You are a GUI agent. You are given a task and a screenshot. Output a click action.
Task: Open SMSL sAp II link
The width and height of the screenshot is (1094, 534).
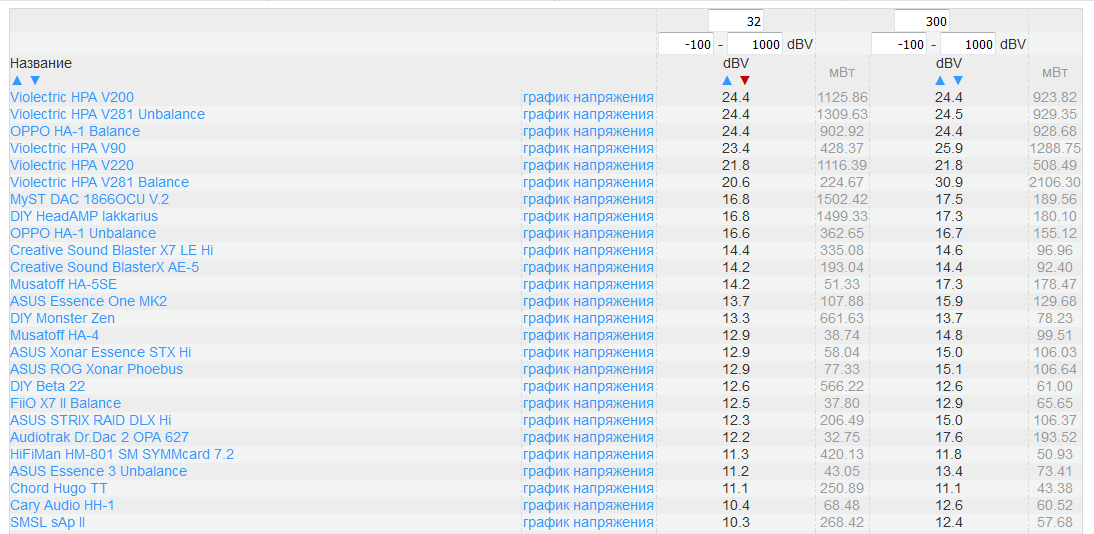pyautogui.click(x=47, y=522)
